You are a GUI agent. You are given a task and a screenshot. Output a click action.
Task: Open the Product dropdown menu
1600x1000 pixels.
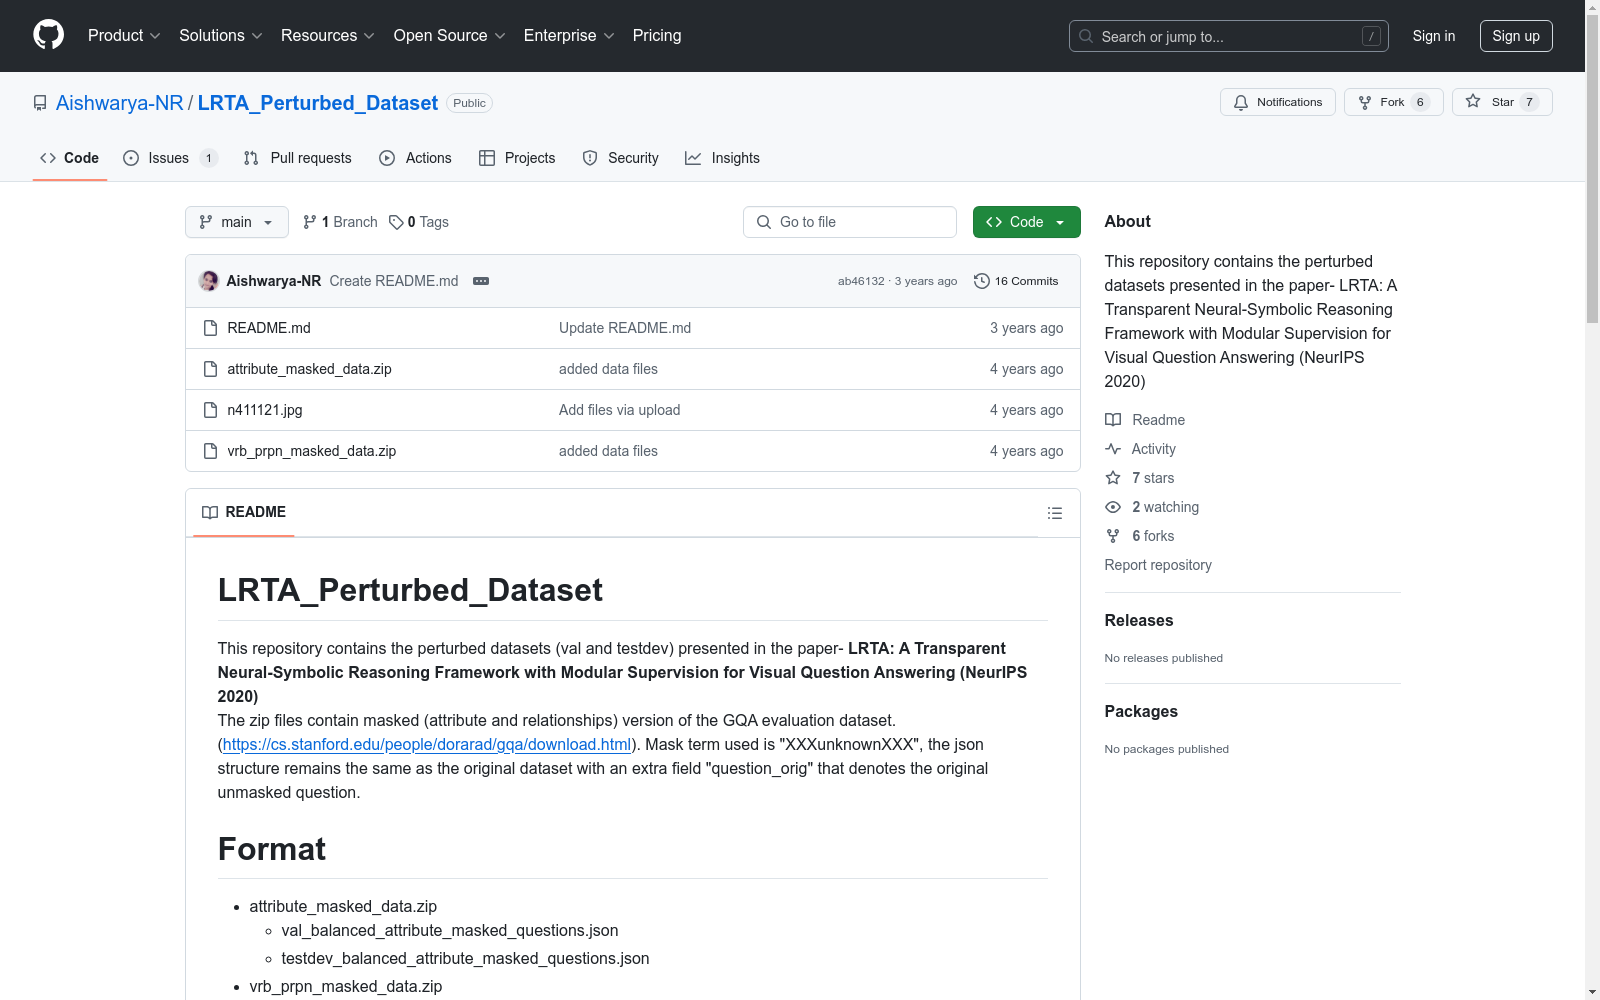(x=124, y=36)
